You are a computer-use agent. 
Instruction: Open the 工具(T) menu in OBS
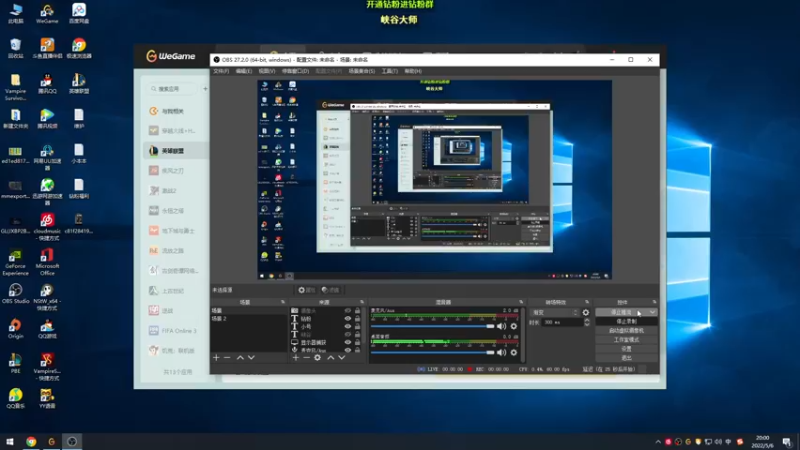coord(390,71)
